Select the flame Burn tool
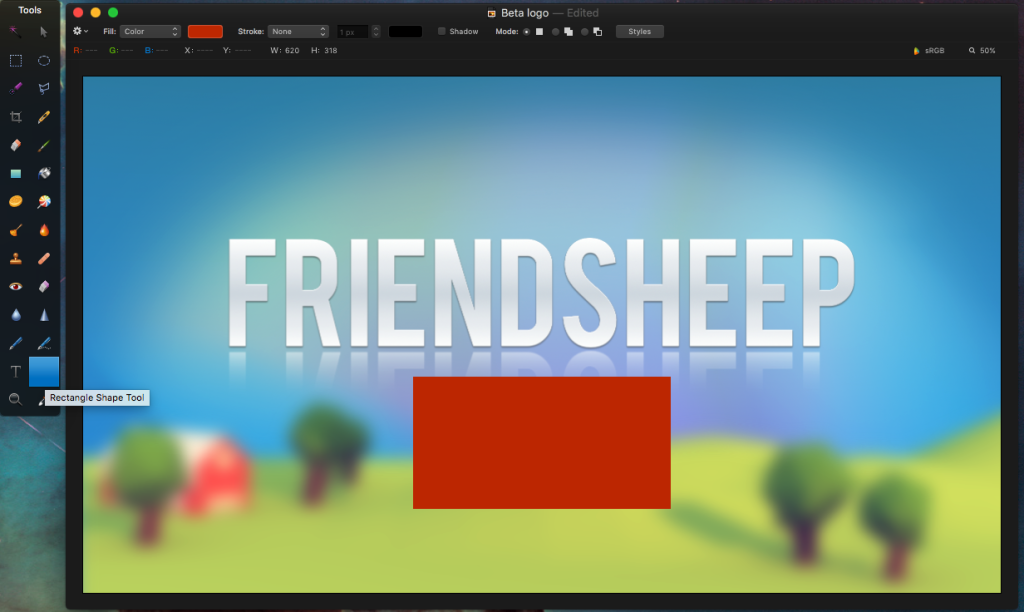This screenshot has width=1024, height=612. tap(44, 230)
